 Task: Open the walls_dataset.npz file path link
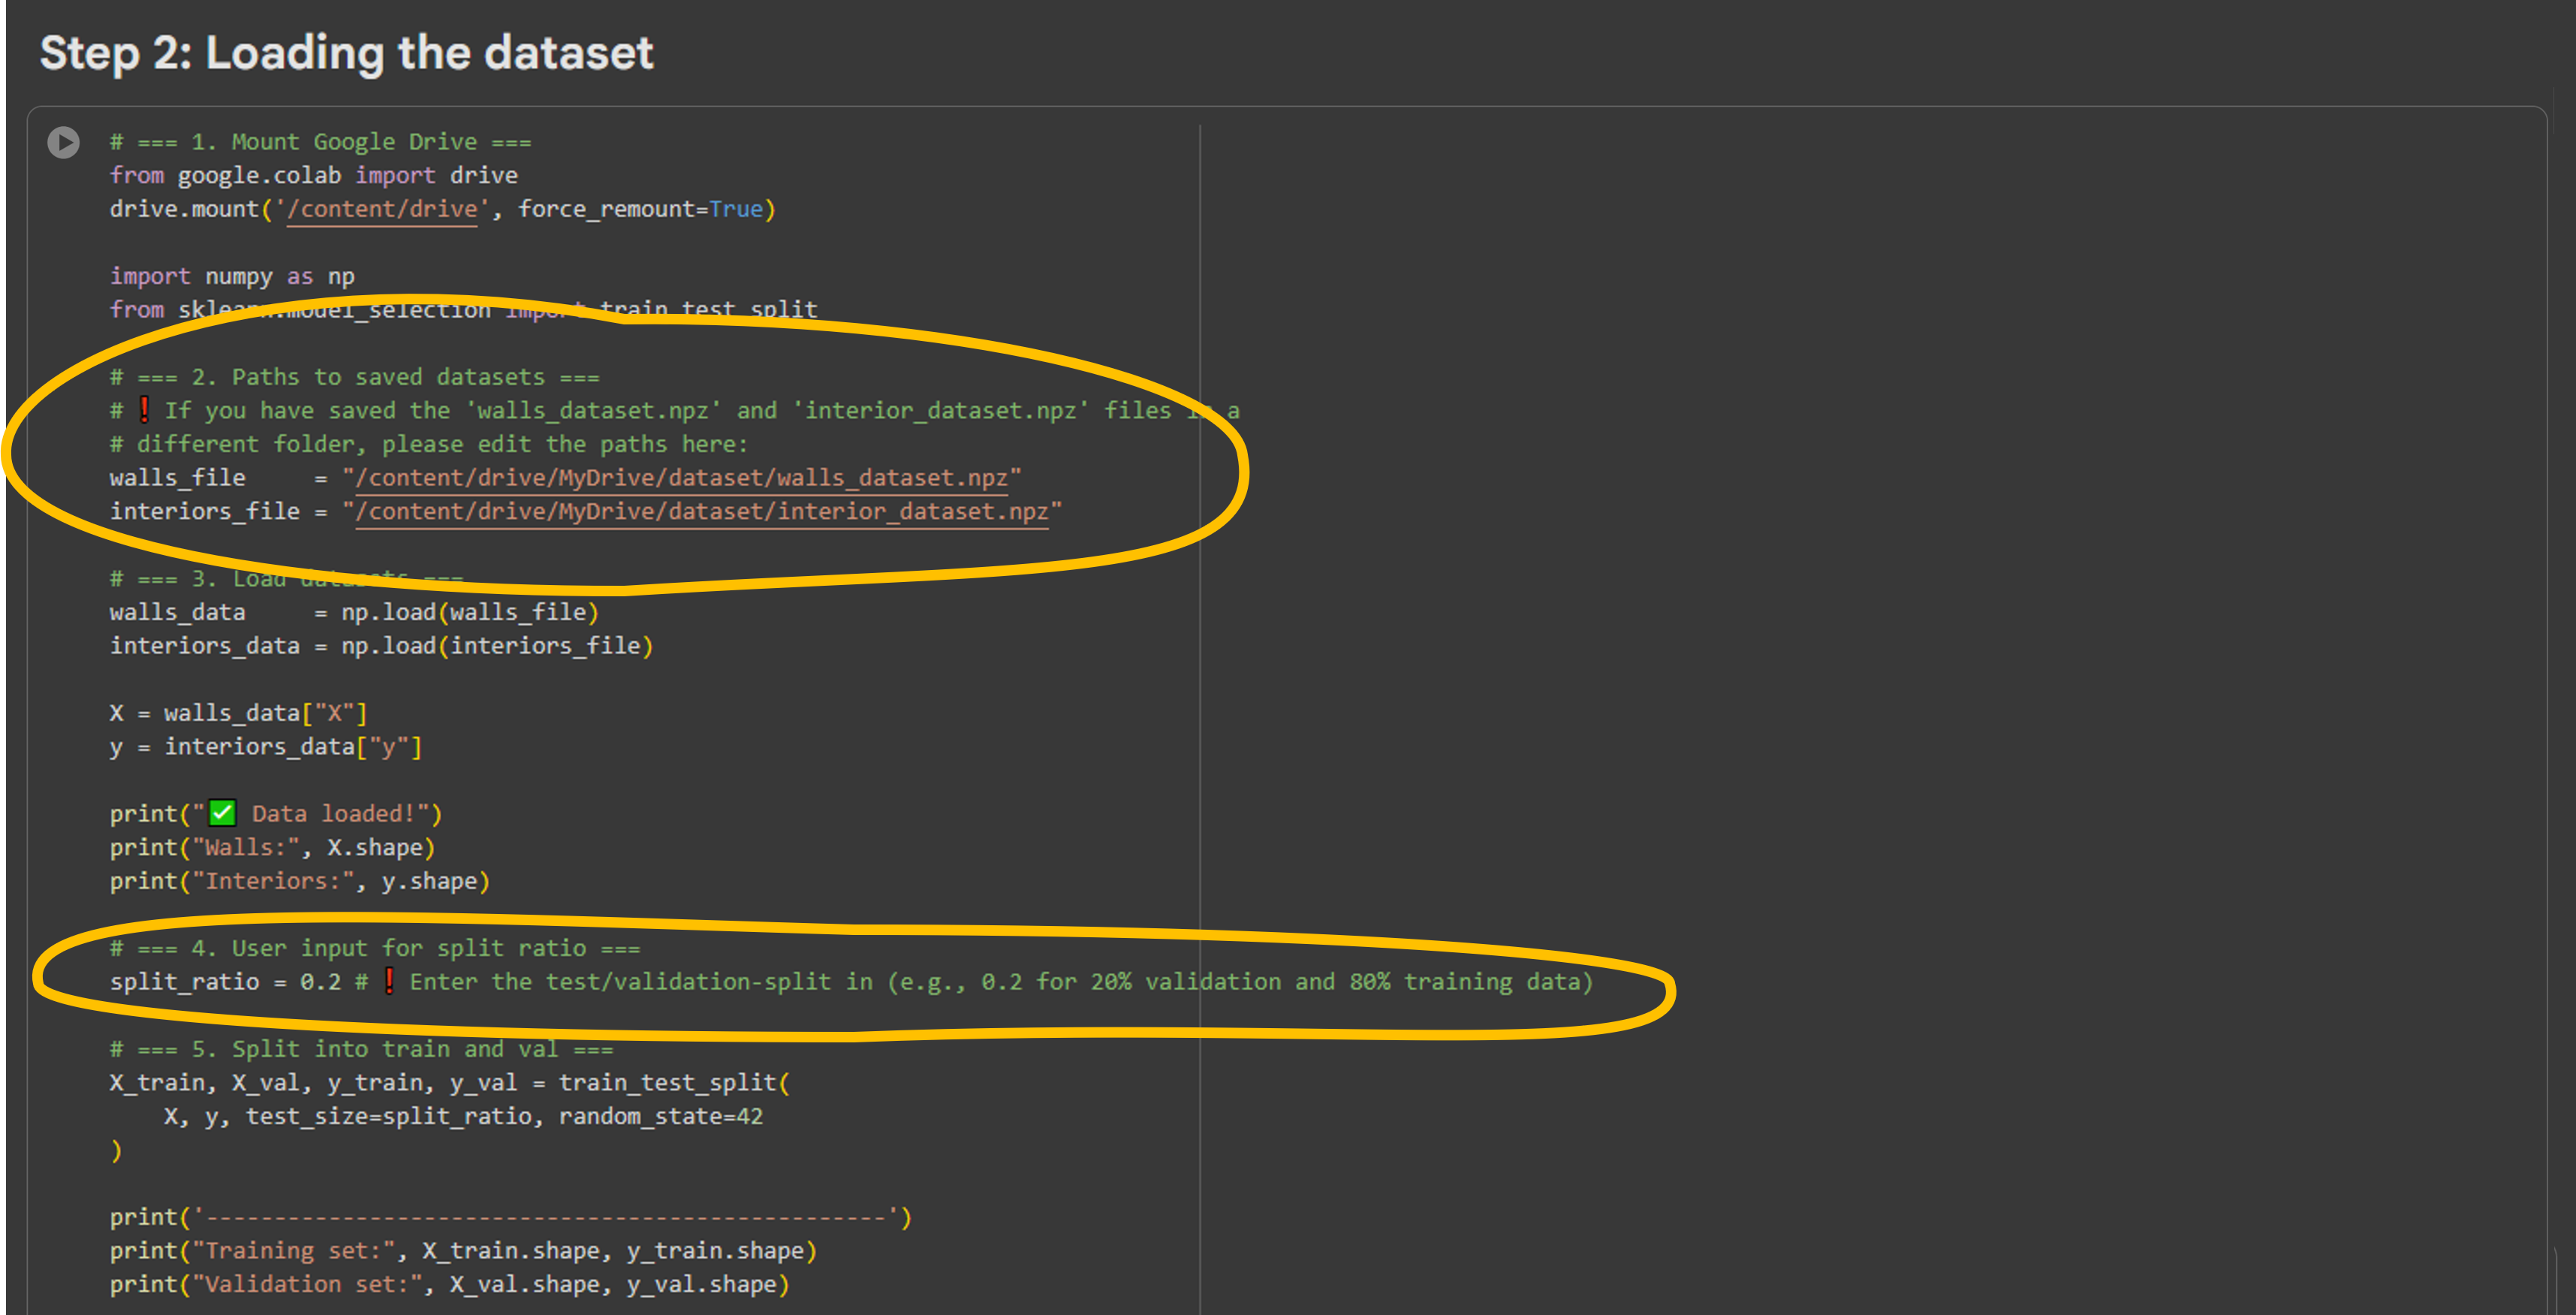point(682,478)
